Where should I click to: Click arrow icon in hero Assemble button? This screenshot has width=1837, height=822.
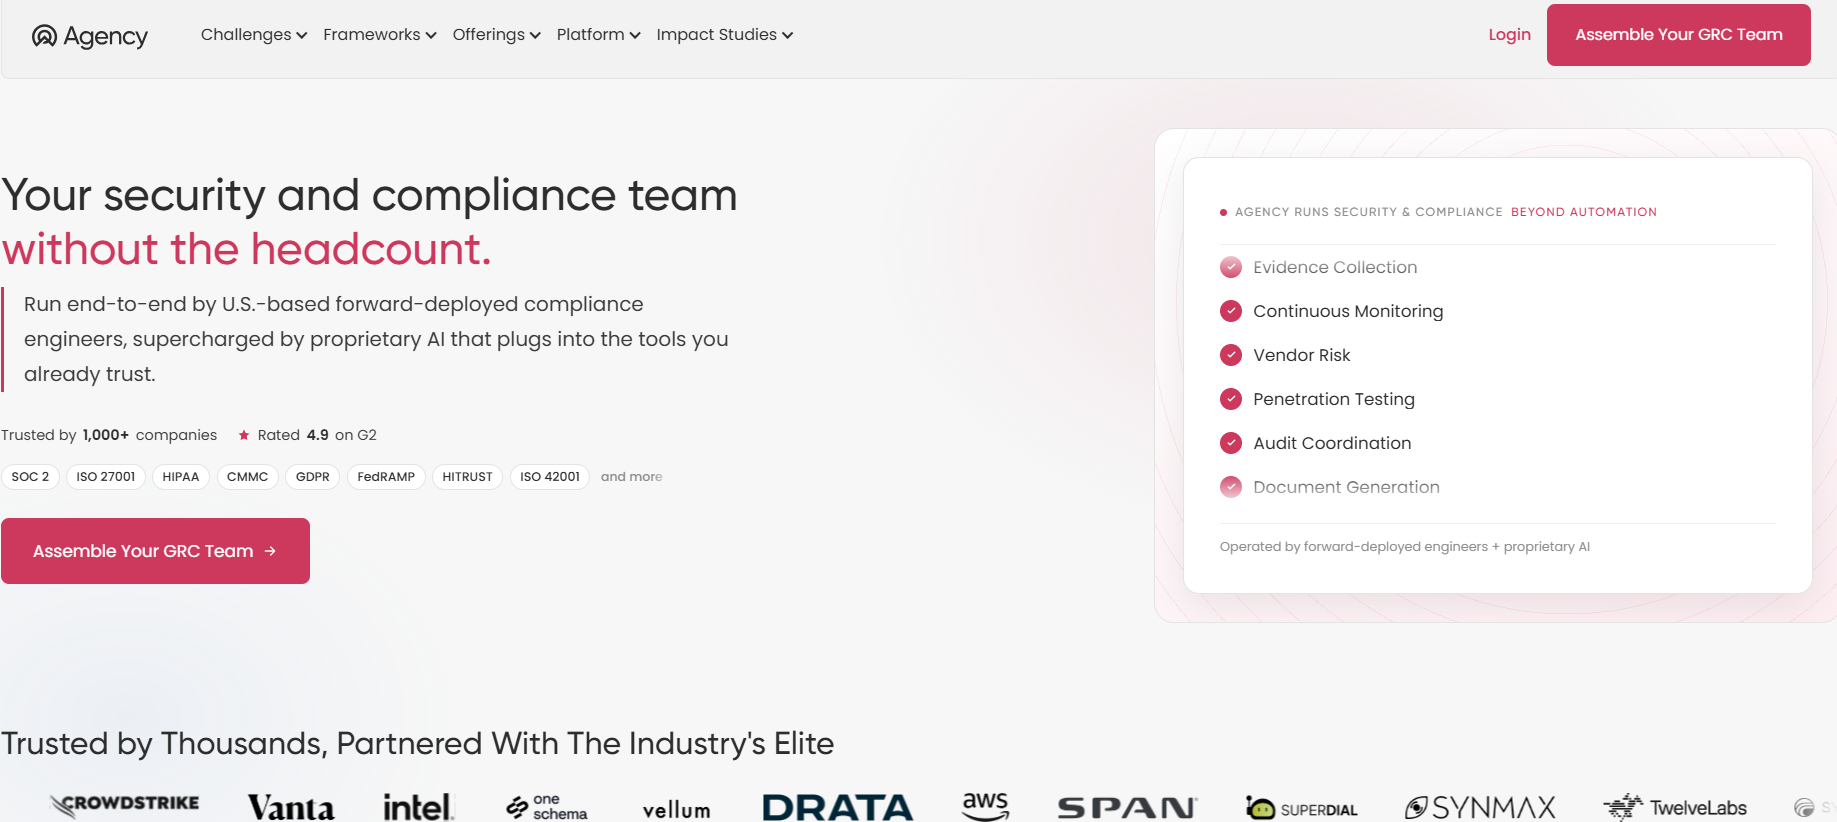pos(270,551)
